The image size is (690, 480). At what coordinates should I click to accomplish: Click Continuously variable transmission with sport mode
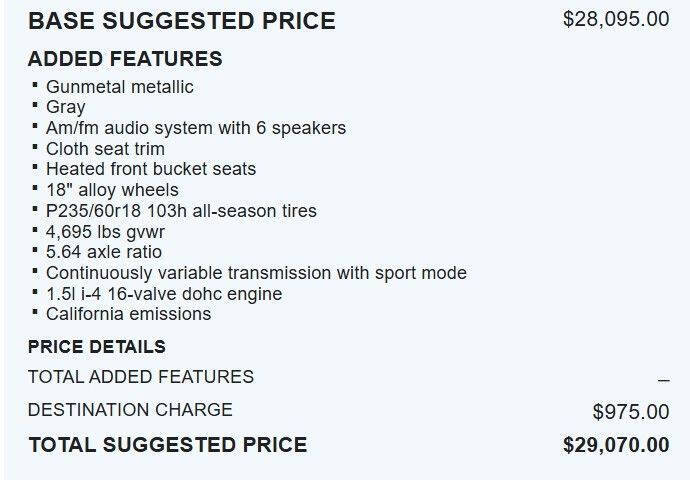click(257, 273)
